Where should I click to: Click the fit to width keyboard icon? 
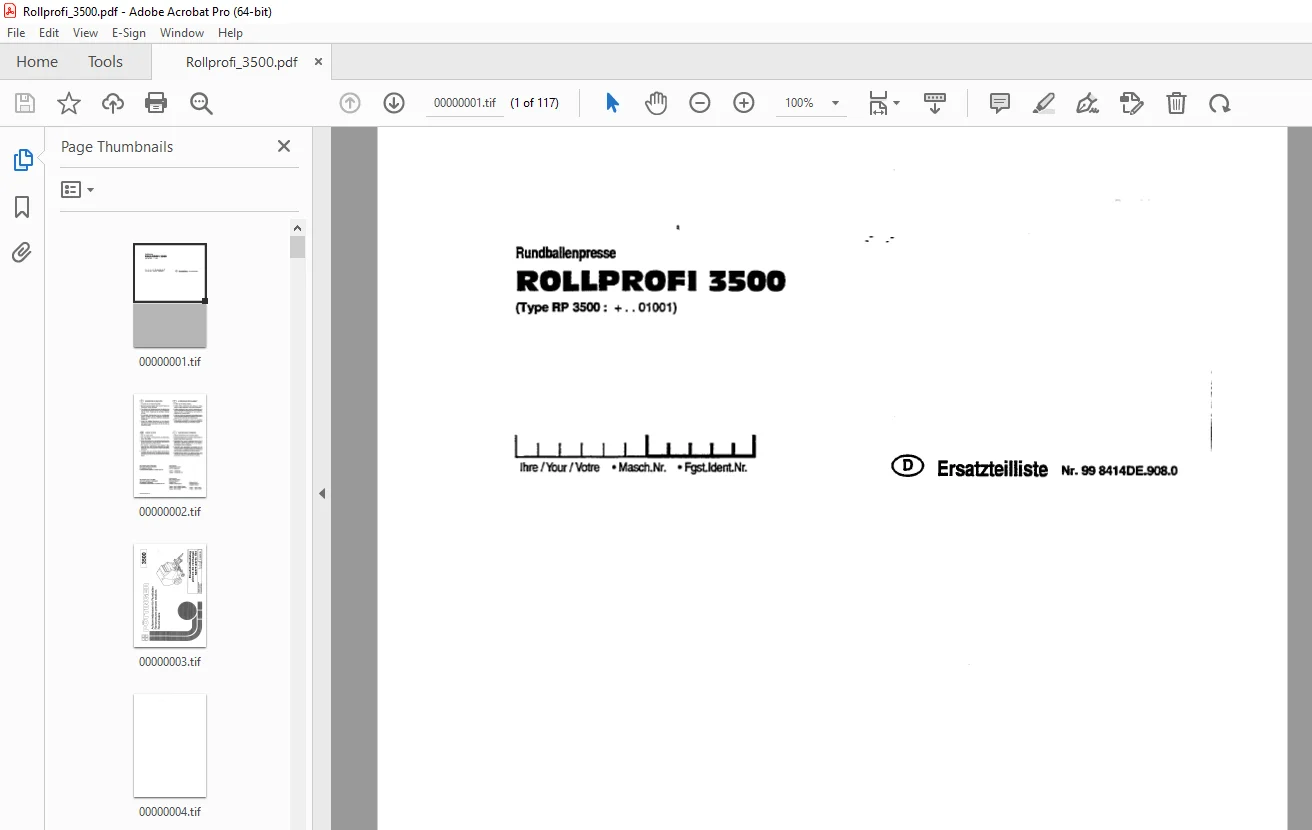coord(935,103)
